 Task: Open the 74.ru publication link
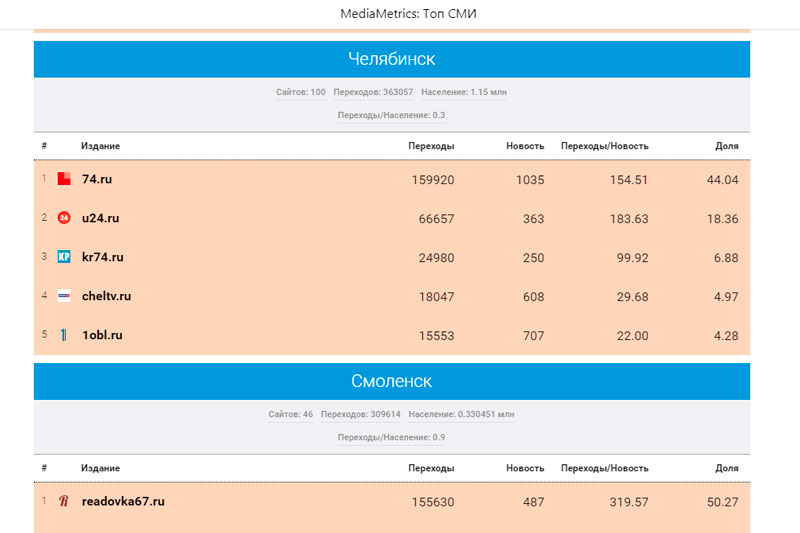tap(97, 179)
